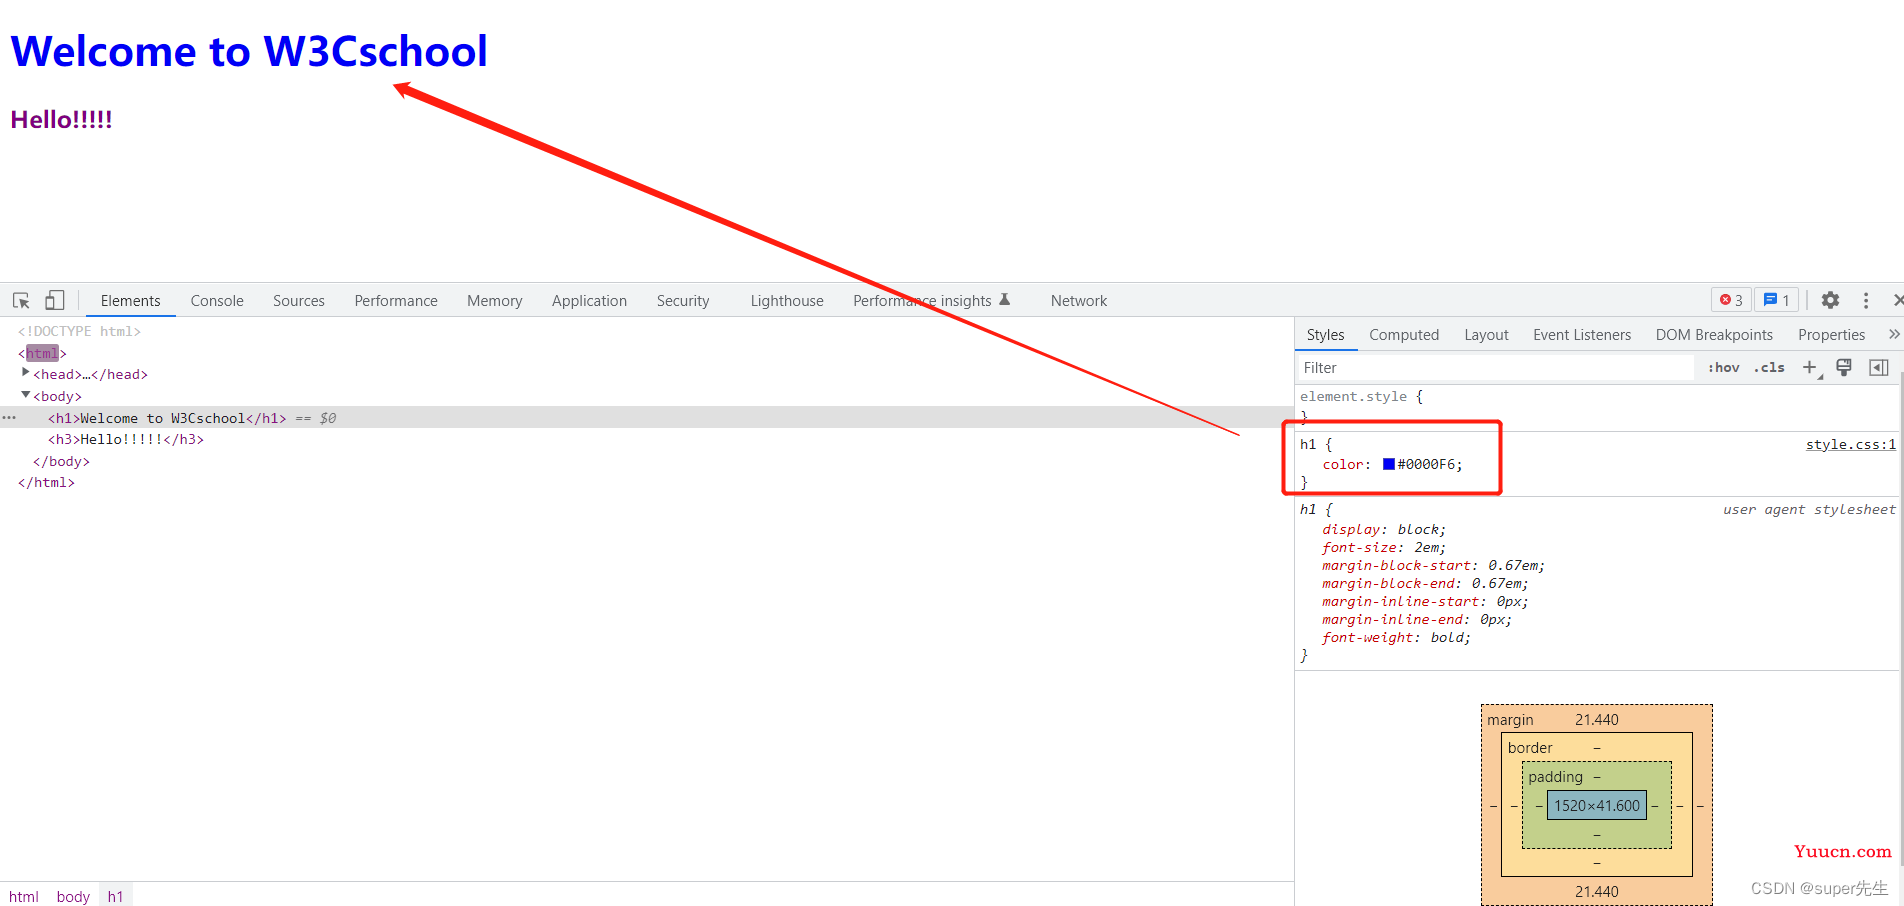The width and height of the screenshot is (1904, 906).
Task: Open DevTools settings gear
Action: (1830, 300)
